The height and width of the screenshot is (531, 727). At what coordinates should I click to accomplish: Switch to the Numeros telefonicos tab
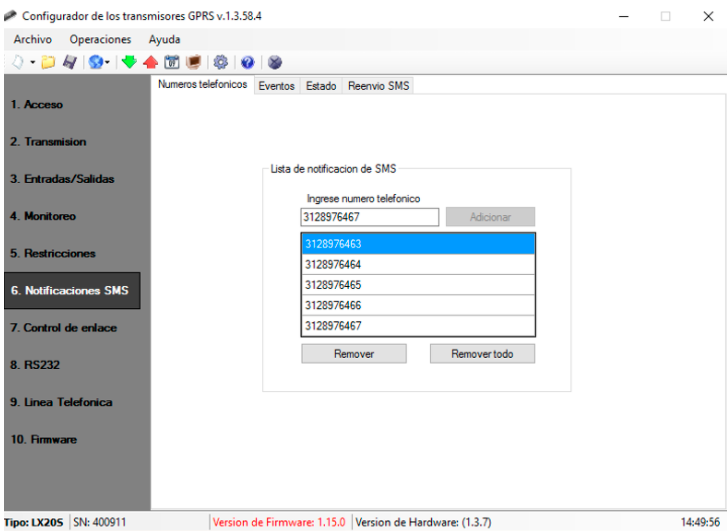point(203,84)
